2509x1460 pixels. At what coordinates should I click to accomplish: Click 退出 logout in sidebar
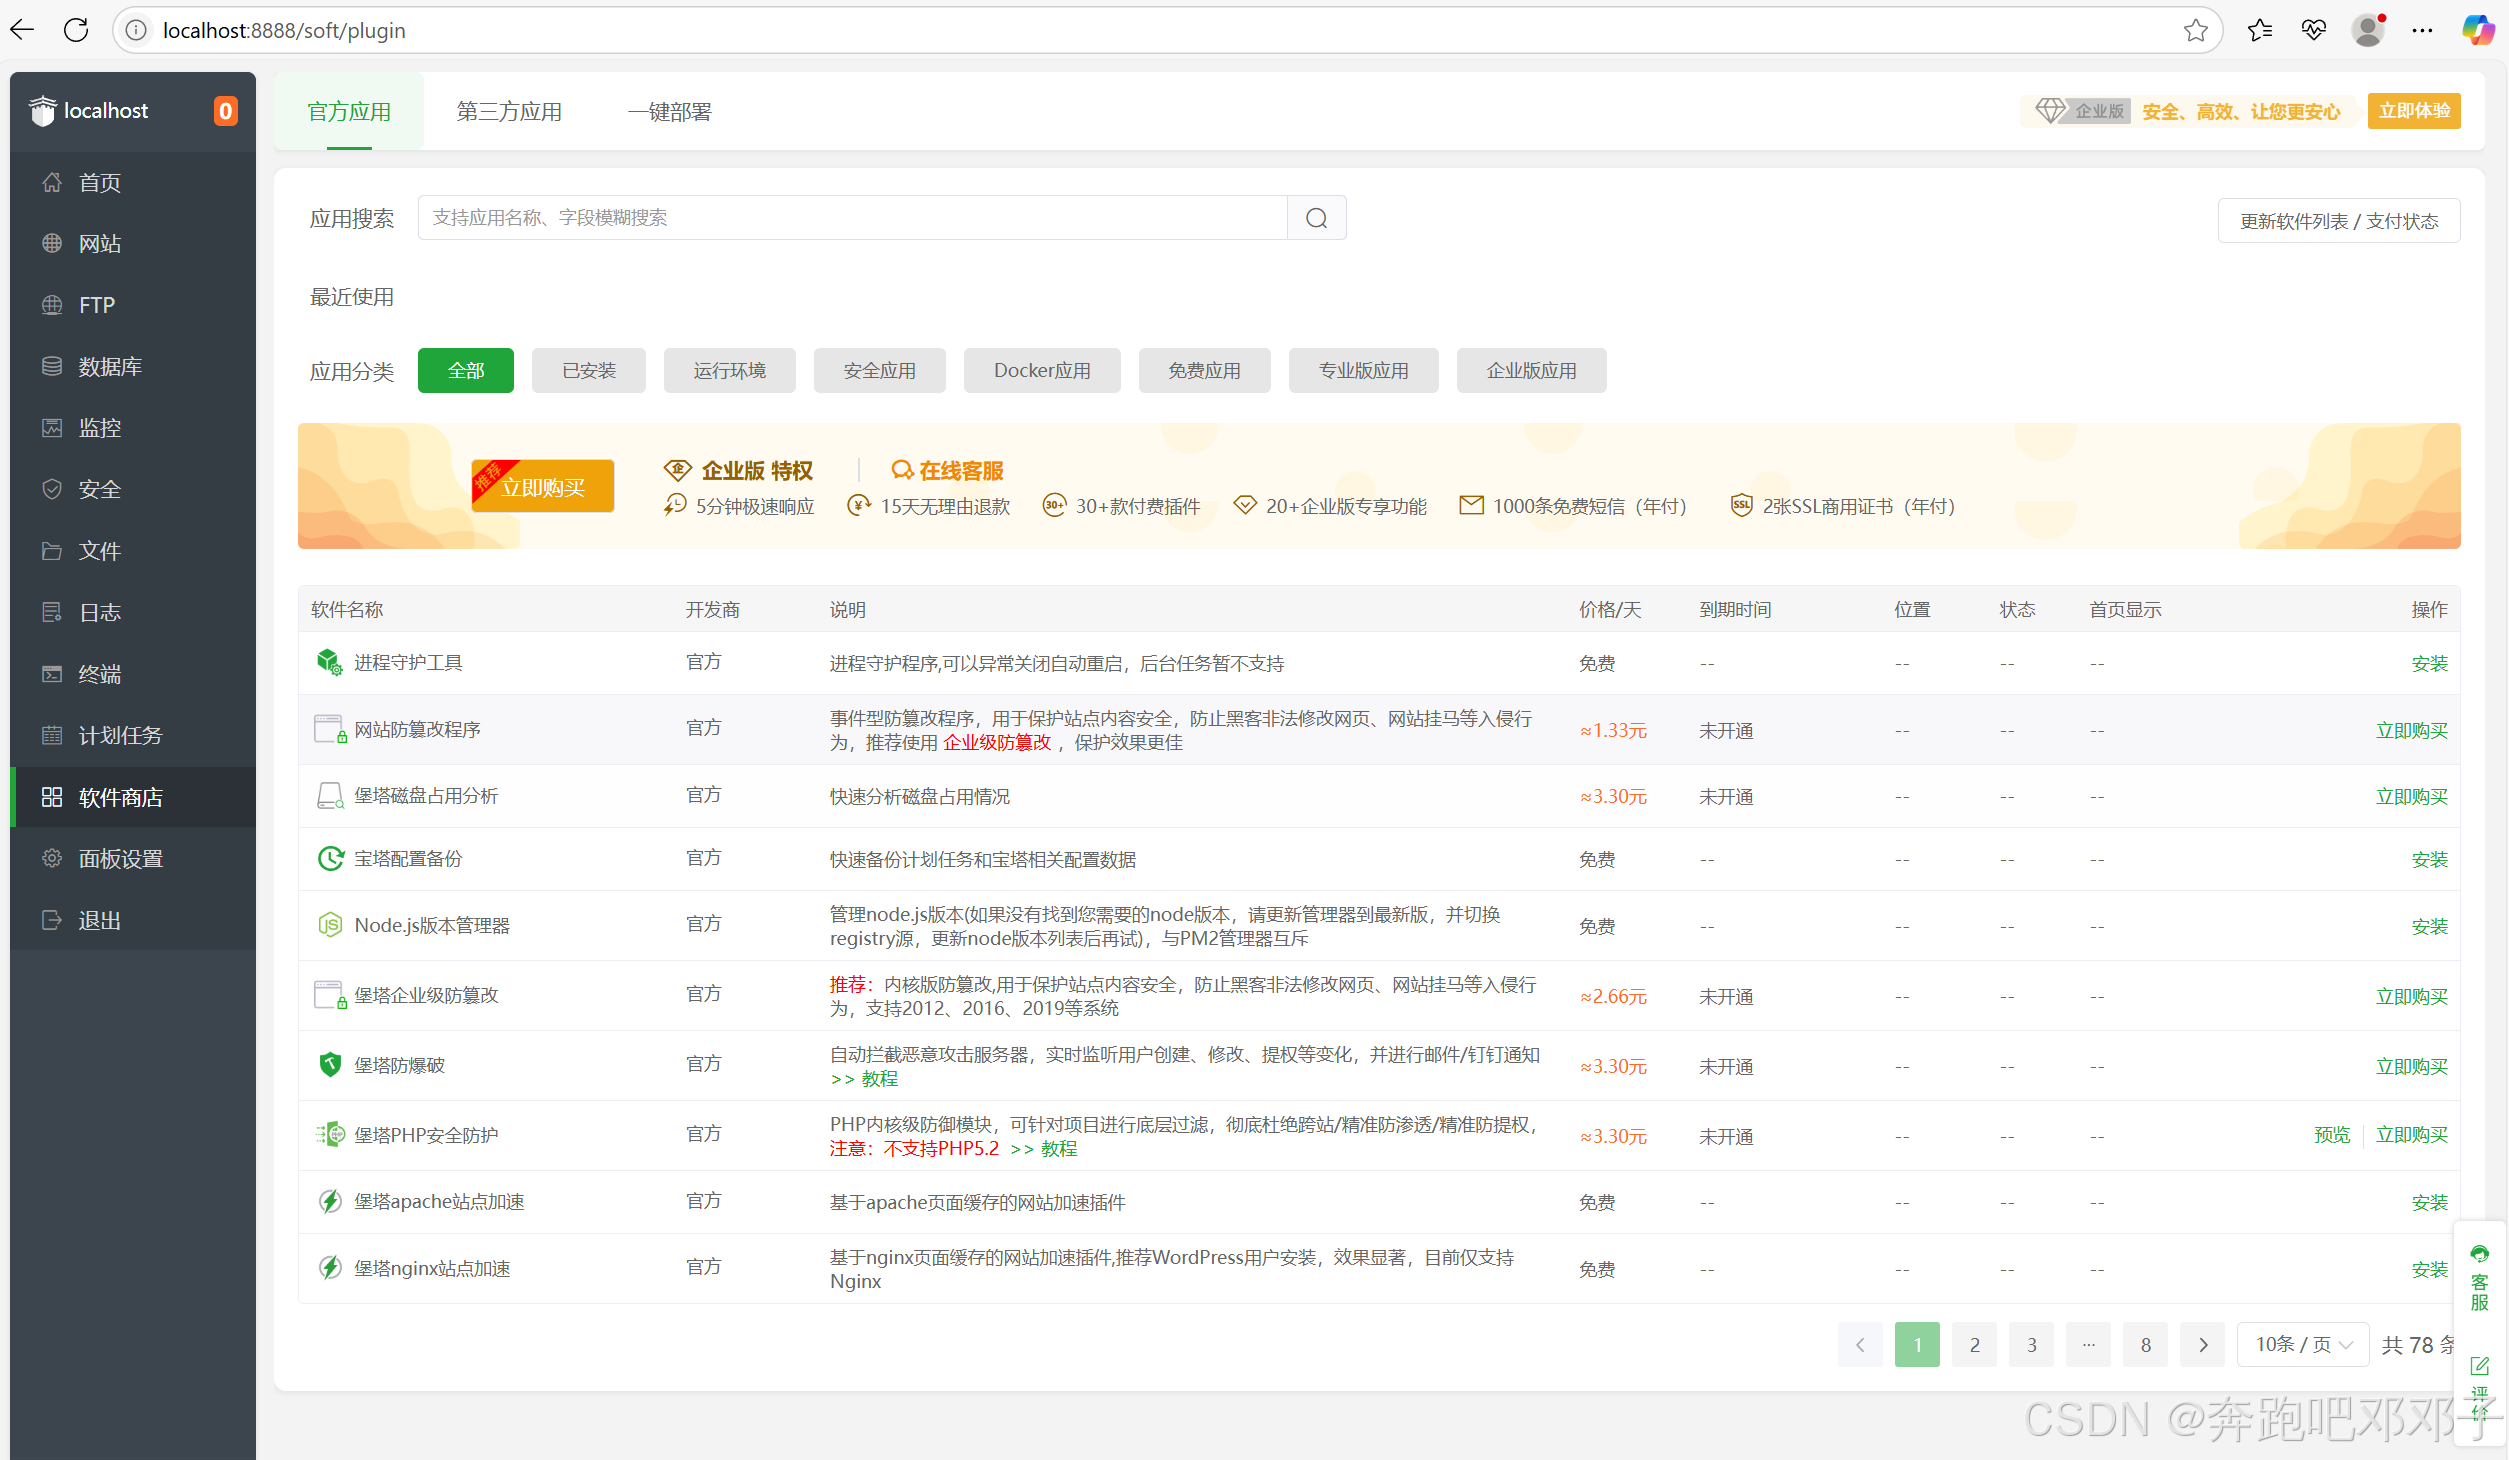tap(133, 920)
